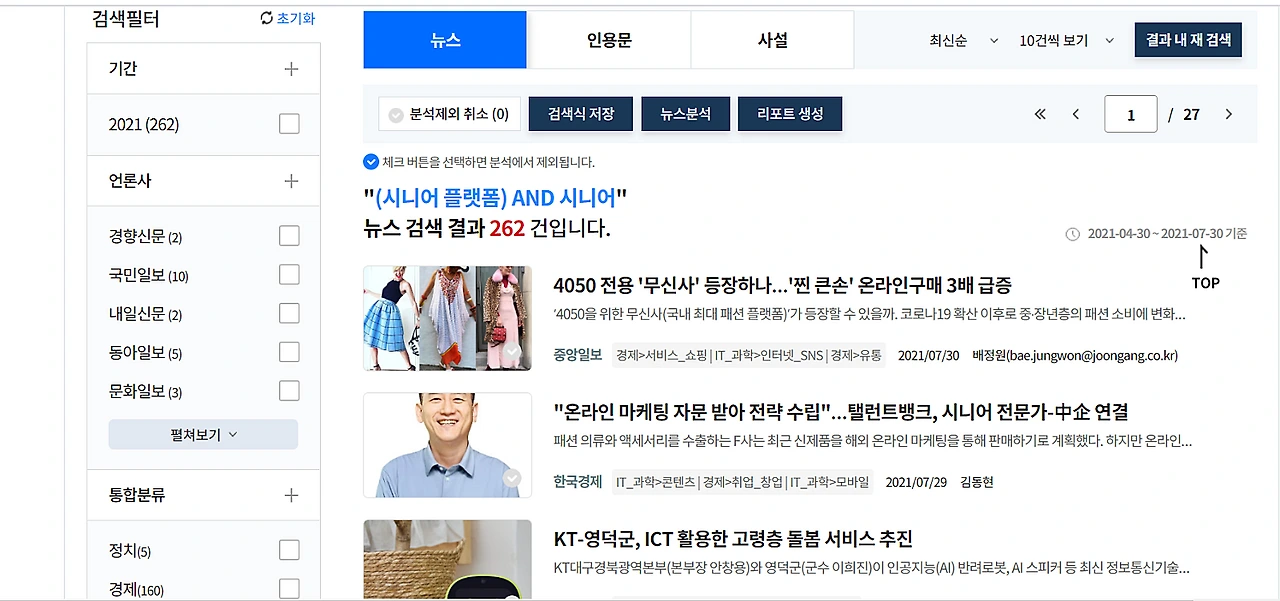Switch to the 인용문 tab
This screenshot has width=1280, height=601.
click(x=609, y=40)
